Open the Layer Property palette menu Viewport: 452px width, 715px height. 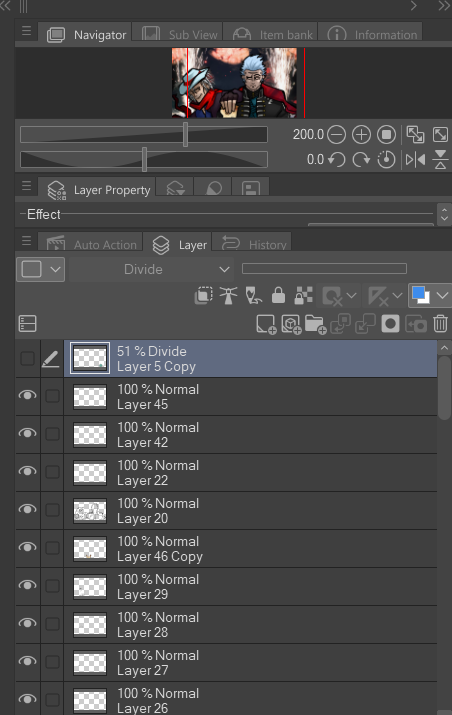[26, 186]
